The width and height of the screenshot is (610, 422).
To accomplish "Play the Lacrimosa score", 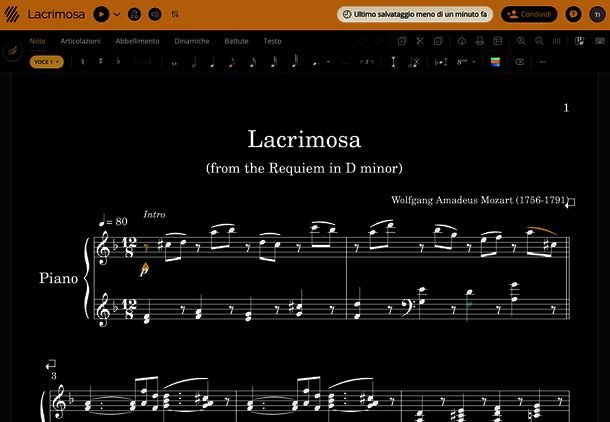I will (101, 15).
